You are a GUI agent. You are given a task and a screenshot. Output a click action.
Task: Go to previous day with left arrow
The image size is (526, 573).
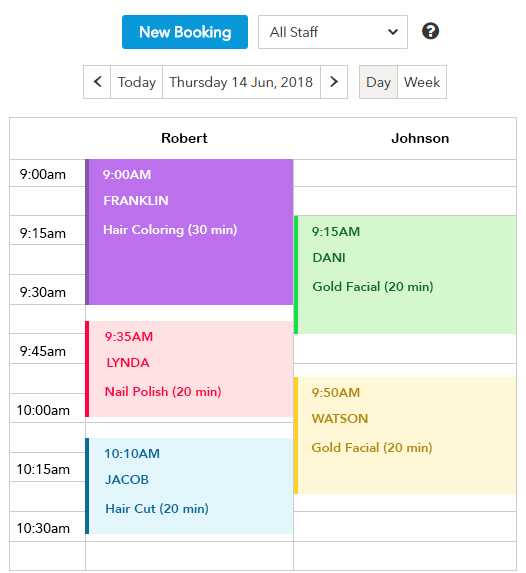[97, 82]
